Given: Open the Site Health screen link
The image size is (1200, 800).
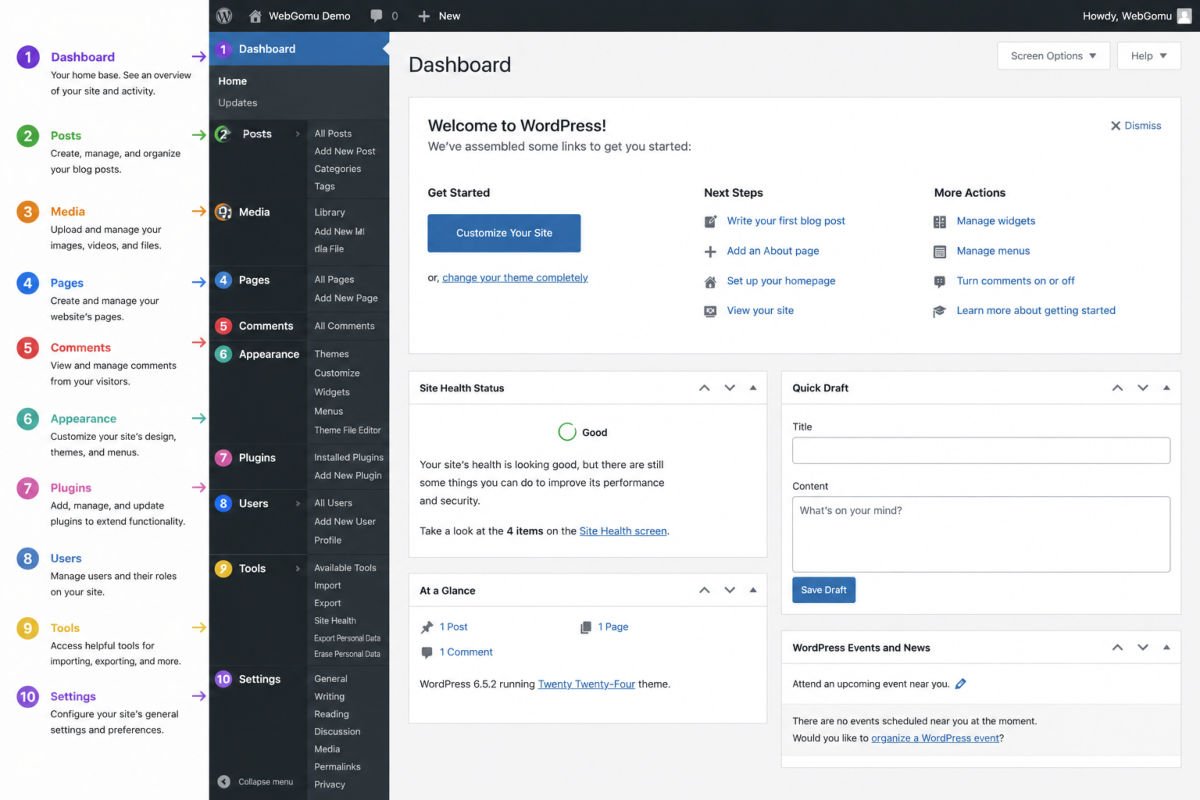Looking at the screenshot, I should (x=623, y=531).
